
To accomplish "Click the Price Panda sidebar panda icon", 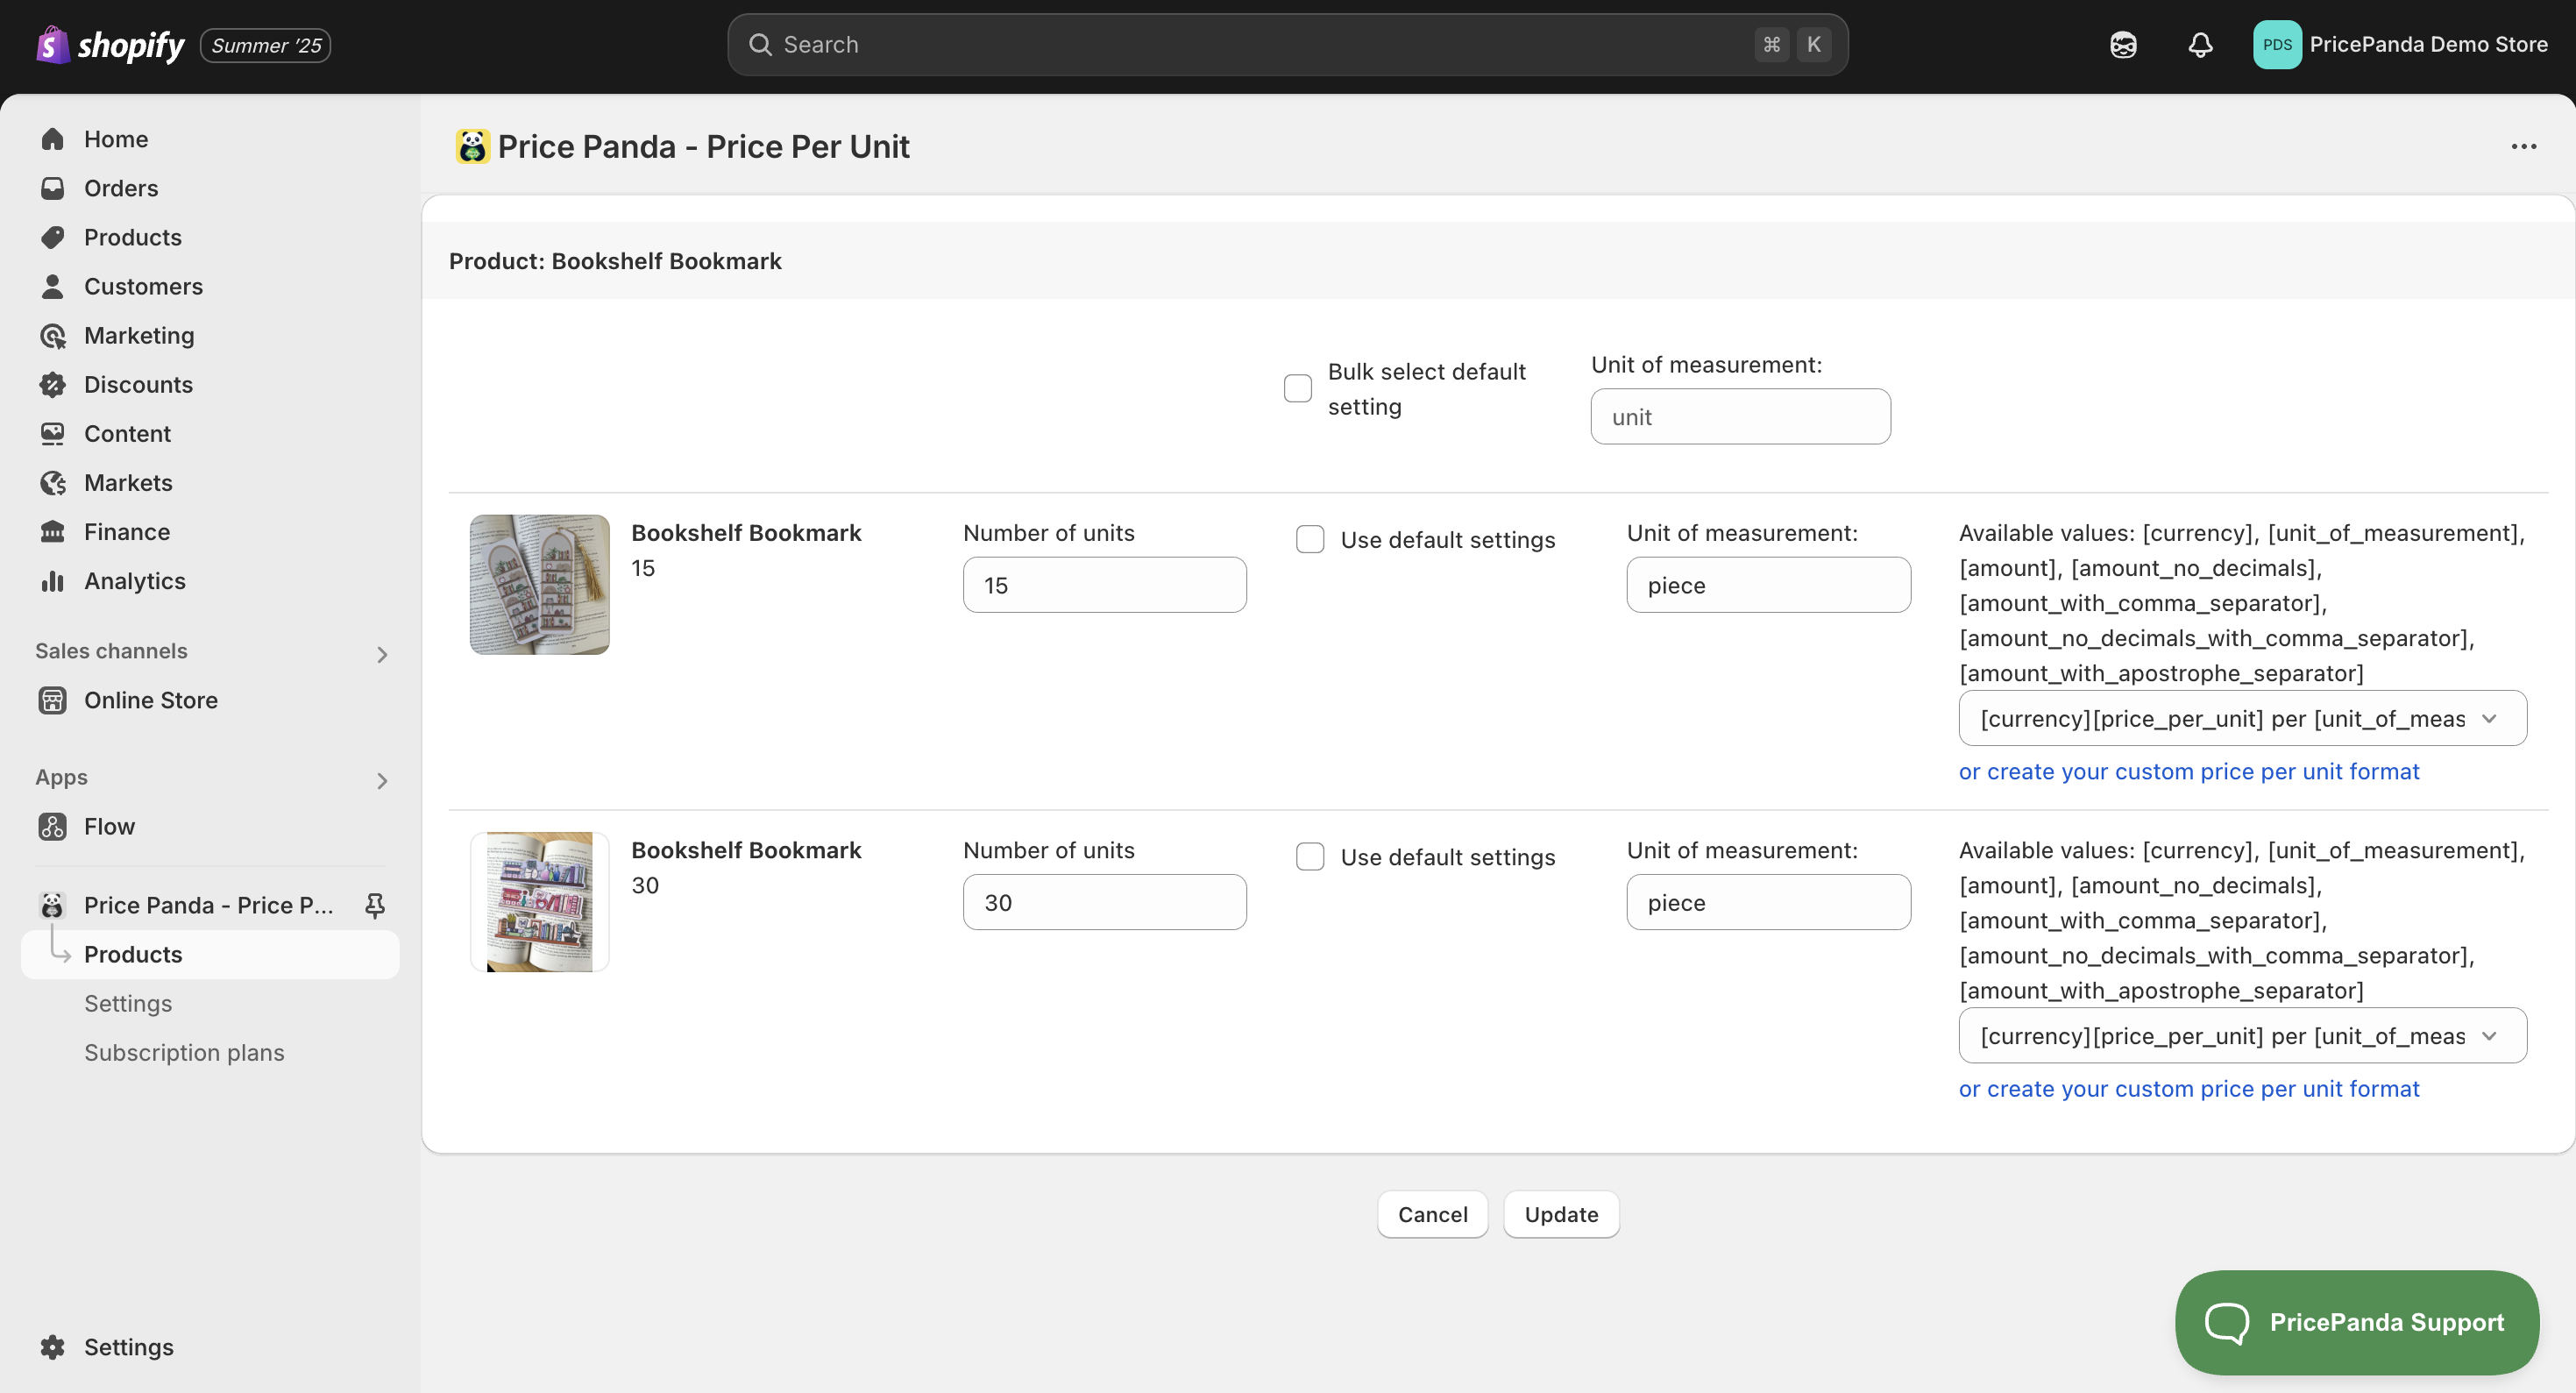I will pyautogui.click(x=53, y=905).
